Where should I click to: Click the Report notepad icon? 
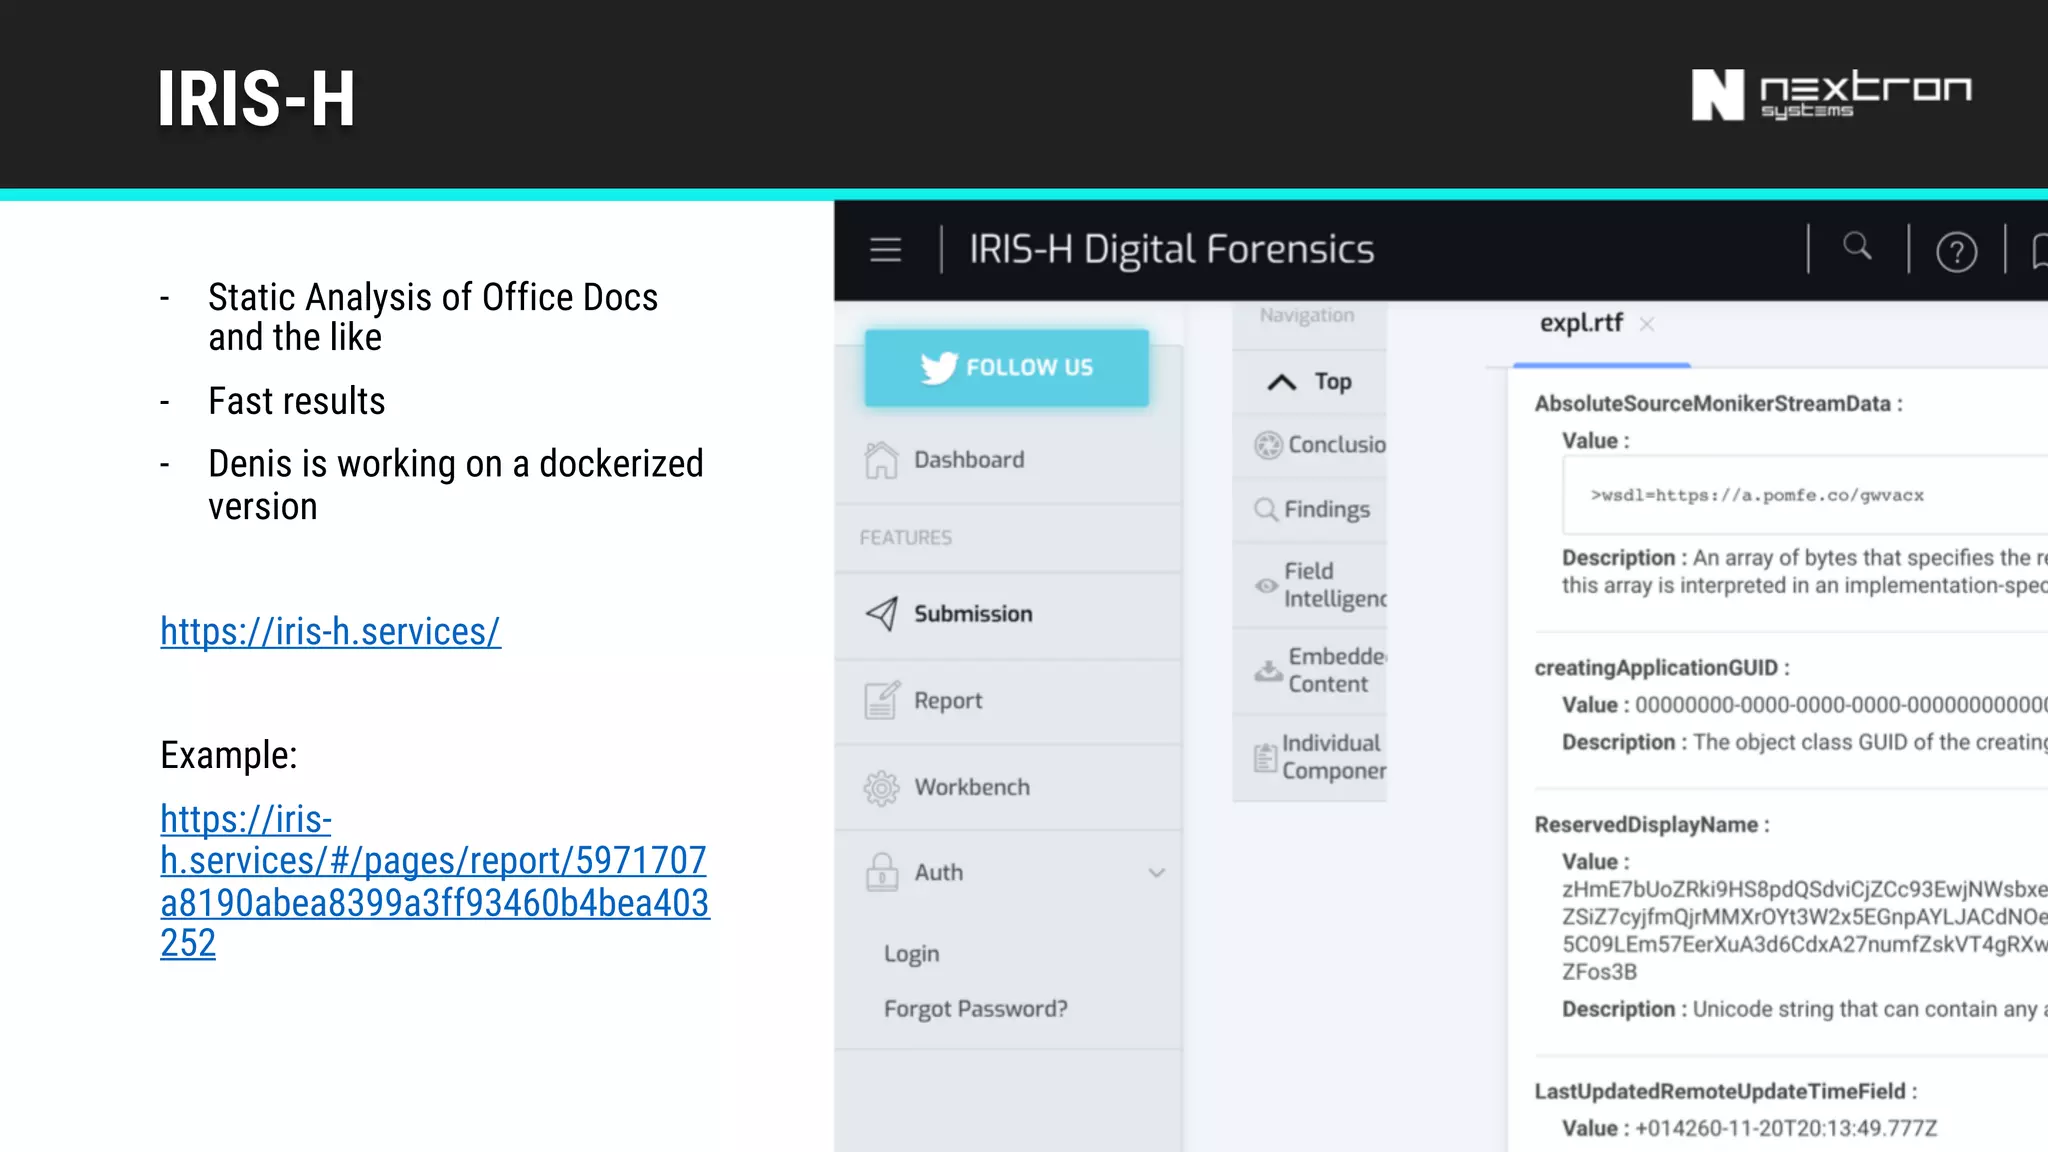[x=881, y=700]
